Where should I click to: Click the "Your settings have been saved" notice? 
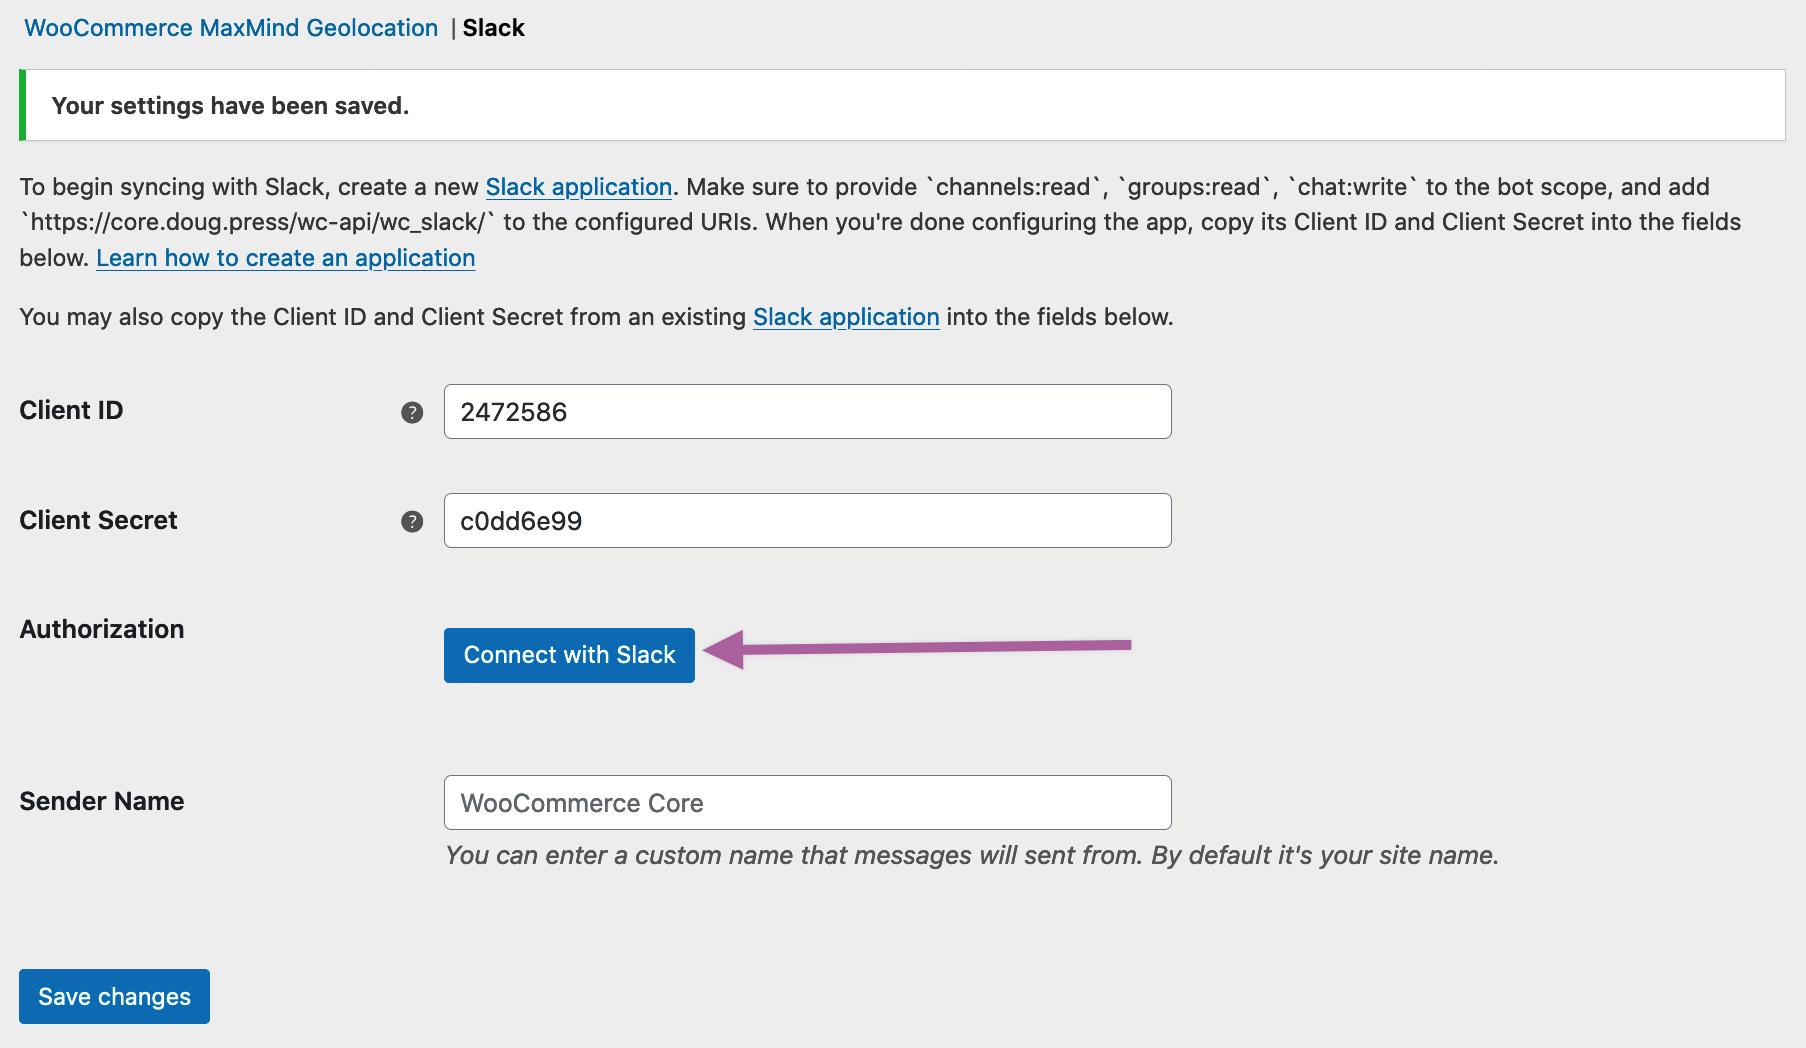[230, 105]
